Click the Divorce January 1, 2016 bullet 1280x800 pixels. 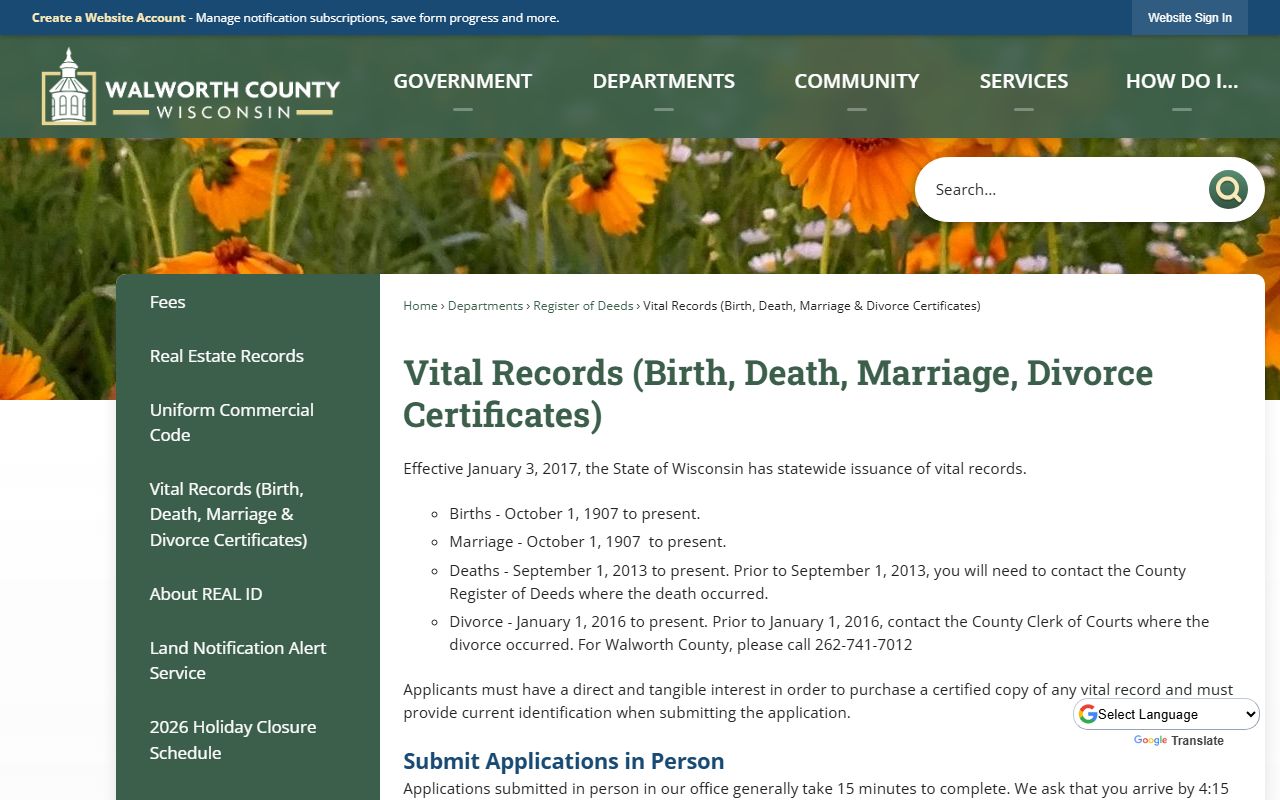tap(829, 633)
